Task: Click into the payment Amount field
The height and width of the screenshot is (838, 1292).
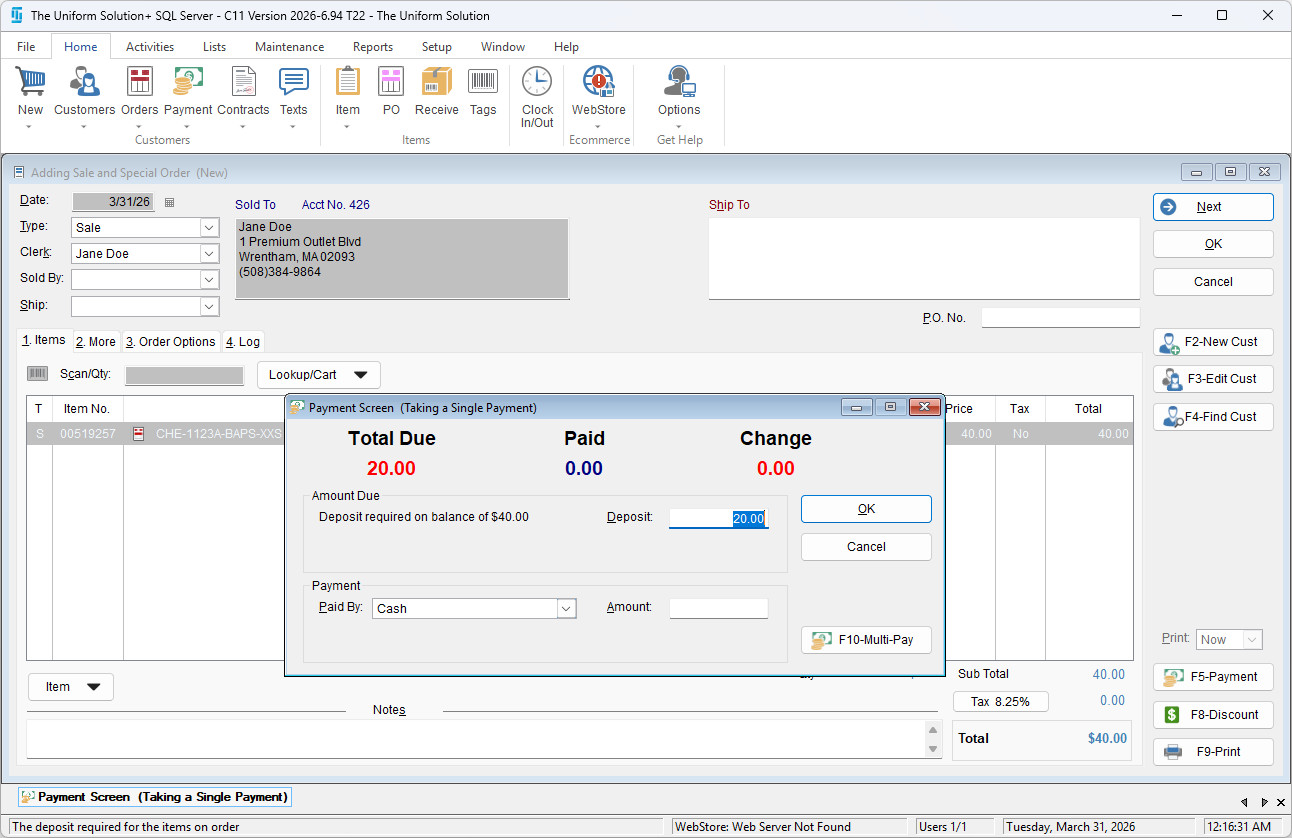Action: pyautogui.click(x=718, y=608)
